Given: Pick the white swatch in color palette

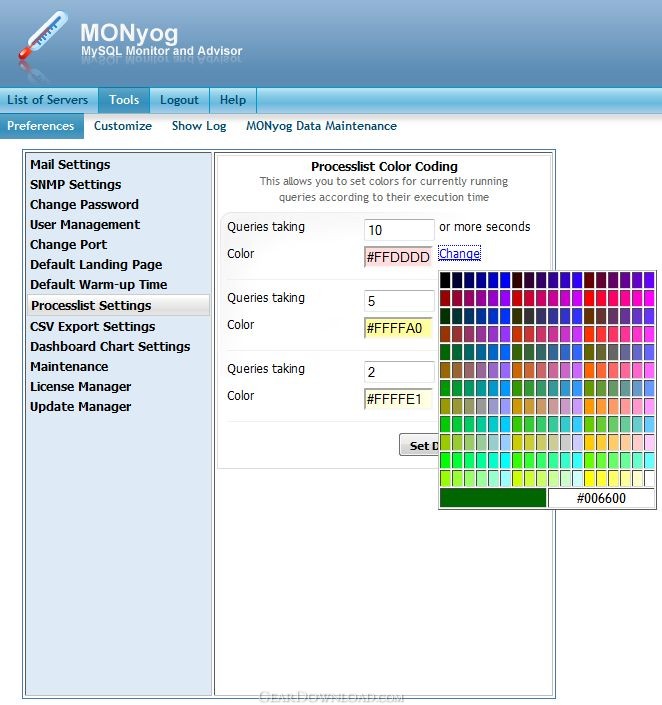Looking at the screenshot, I should [649, 478].
